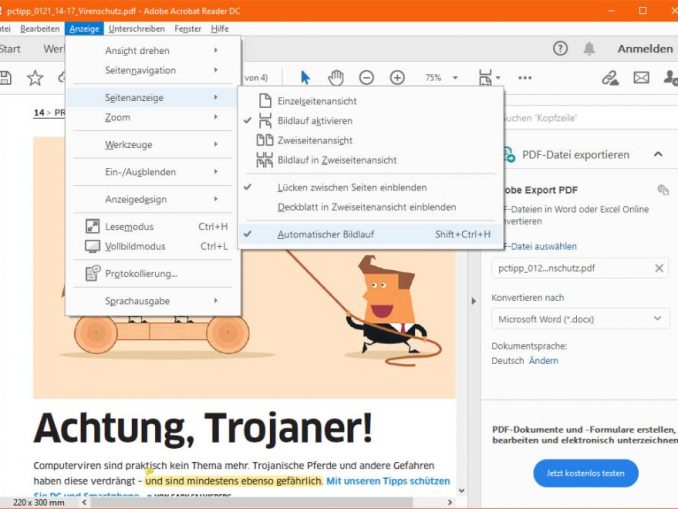The height and width of the screenshot is (509, 678).
Task: Bookmark file with the star icon
Action: pyautogui.click(x=35, y=78)
